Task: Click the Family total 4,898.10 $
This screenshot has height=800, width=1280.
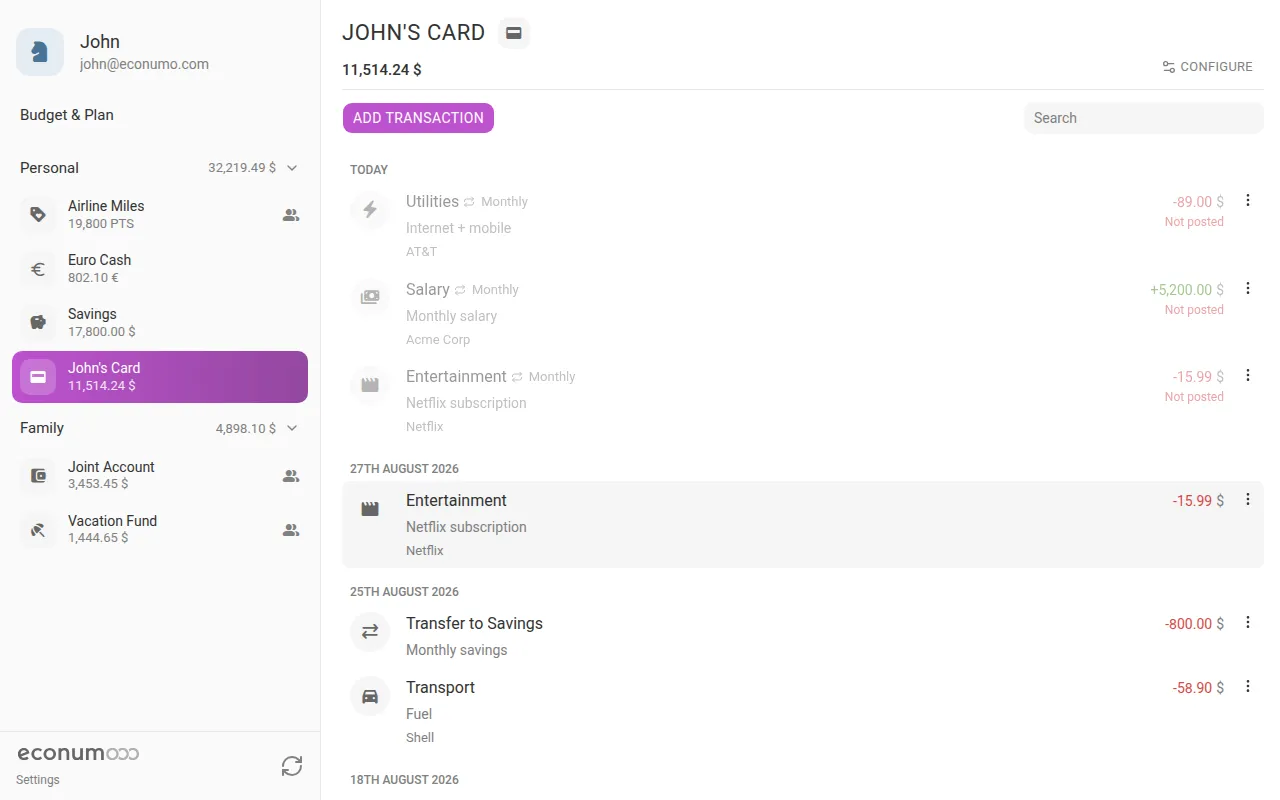Action: [246, 428]
